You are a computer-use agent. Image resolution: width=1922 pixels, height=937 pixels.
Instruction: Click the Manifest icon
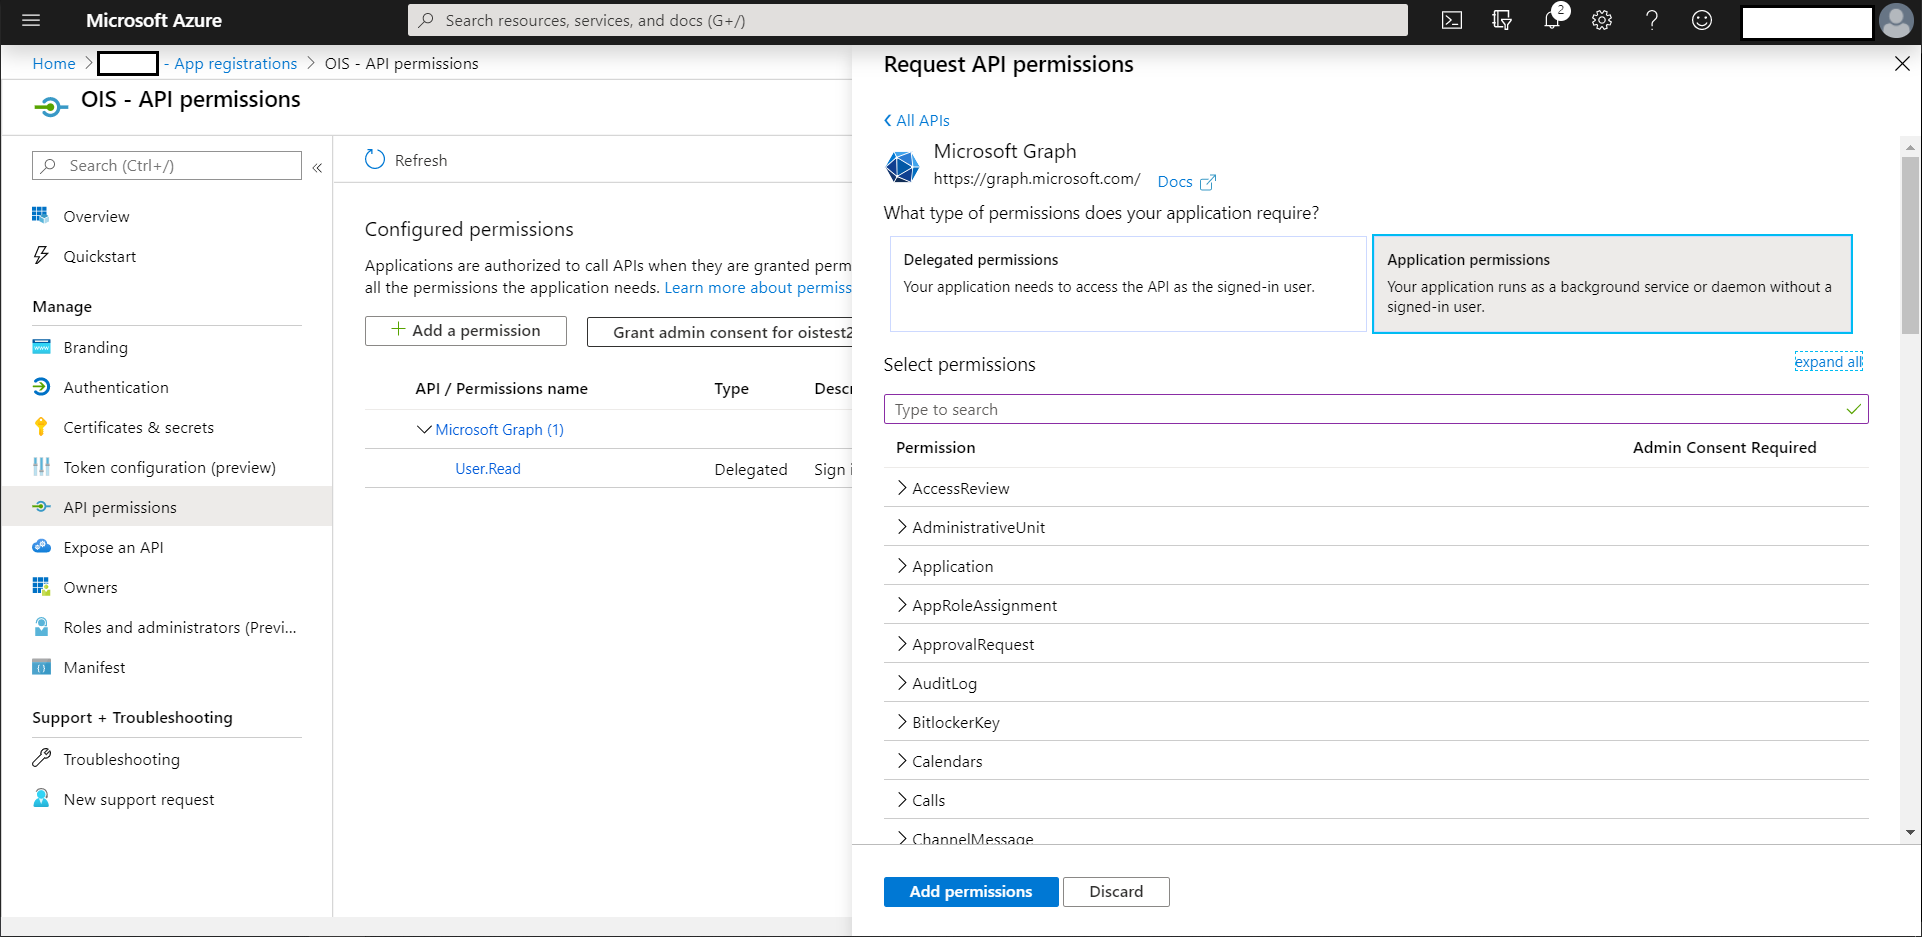[x=41, y=666]
